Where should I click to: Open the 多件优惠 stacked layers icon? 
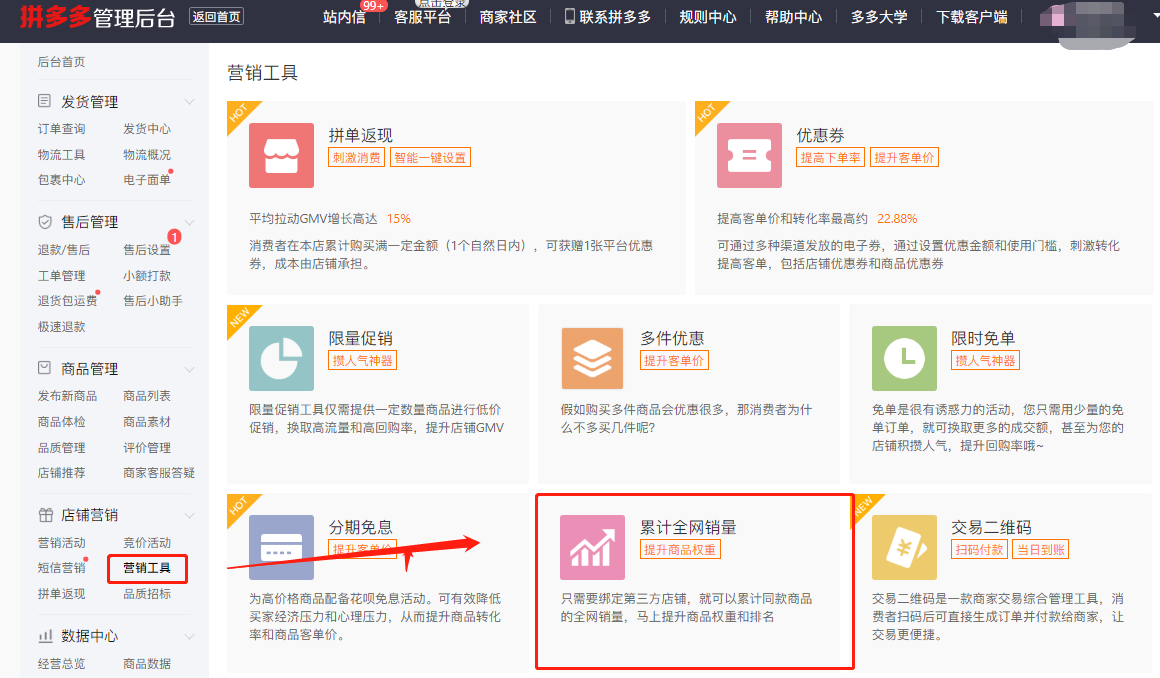[592, 358]
